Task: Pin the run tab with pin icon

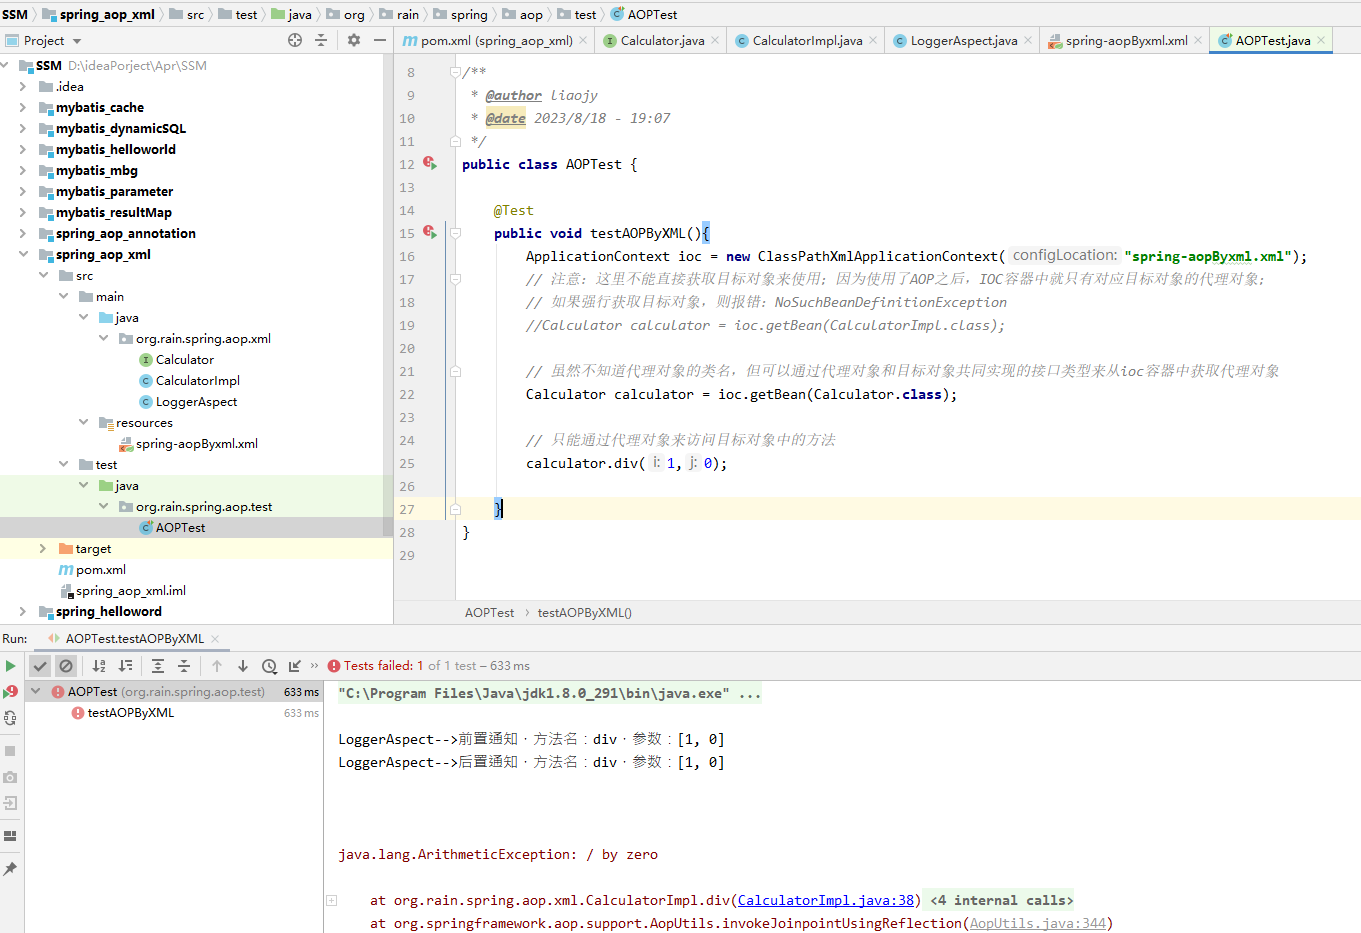Action: 10,869
